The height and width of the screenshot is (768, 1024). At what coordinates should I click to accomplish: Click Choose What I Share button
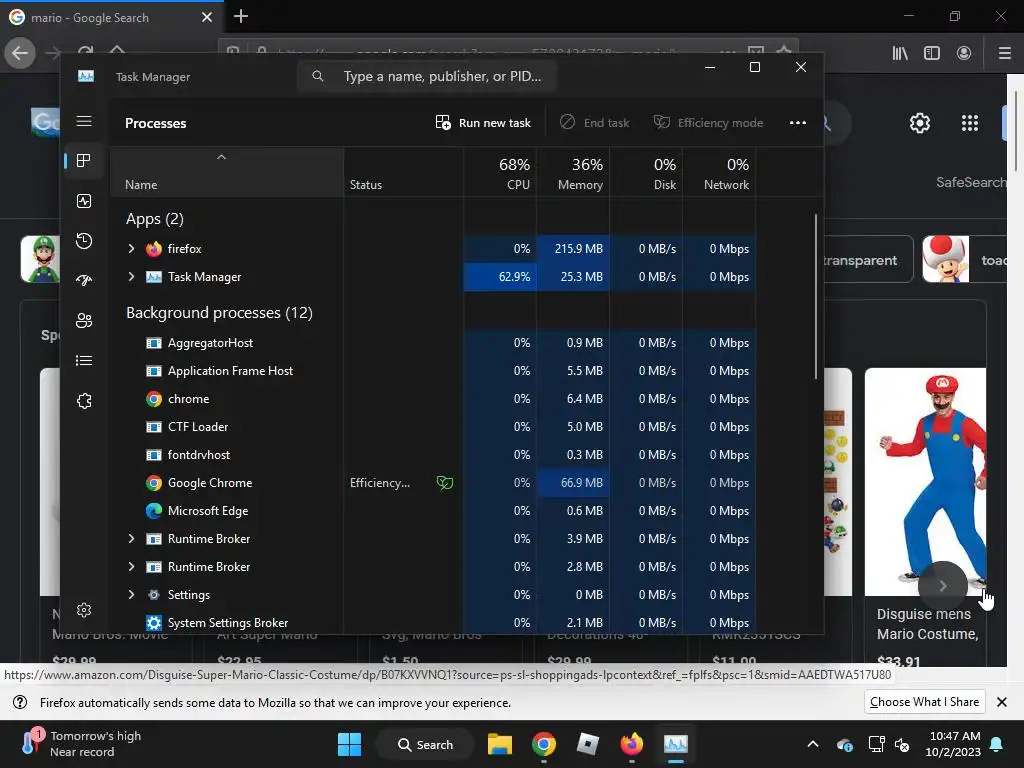pos(924,702)
